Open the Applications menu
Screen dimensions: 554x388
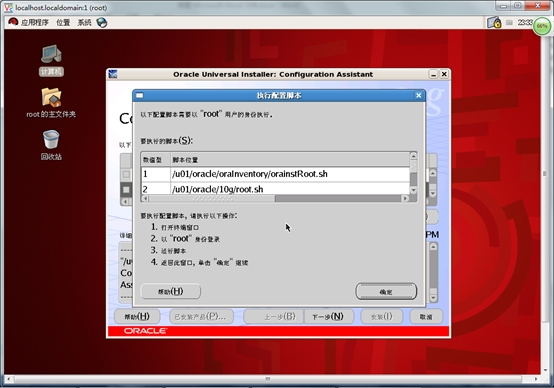35,23
